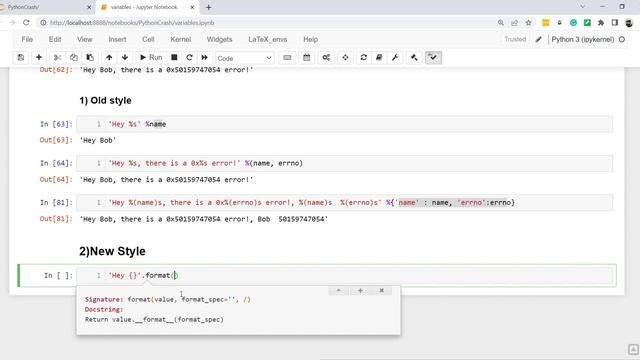Open the Edit menu

pyautogui.click(x=55, y=40)
